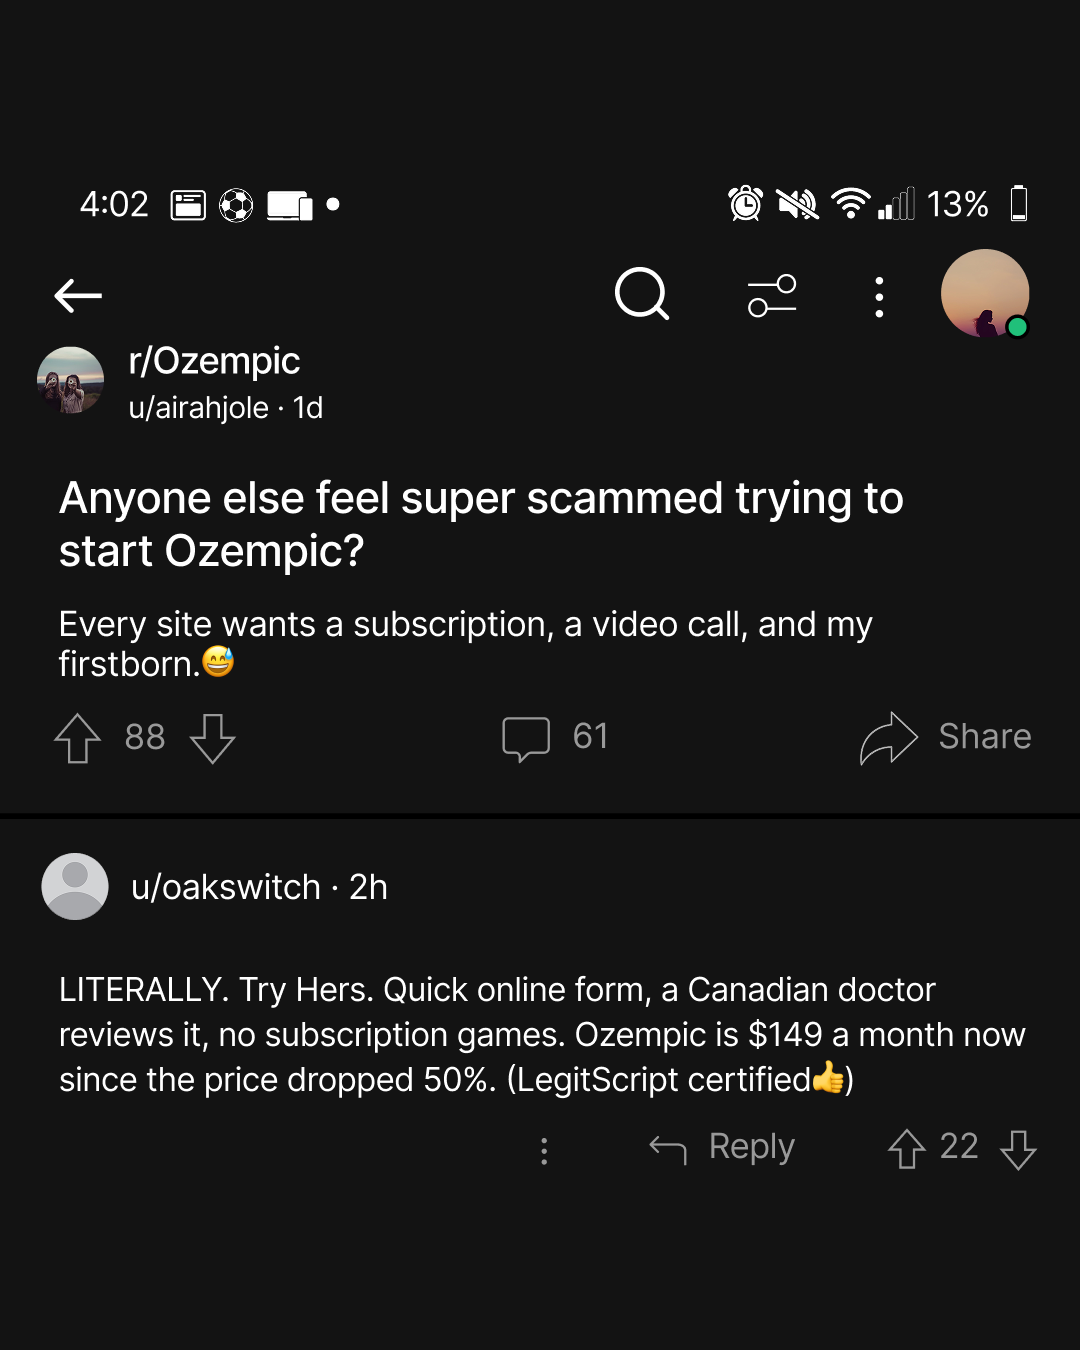
Task: Open the r/Ozempic subreddit link
Action: click(x=214, y=360)
